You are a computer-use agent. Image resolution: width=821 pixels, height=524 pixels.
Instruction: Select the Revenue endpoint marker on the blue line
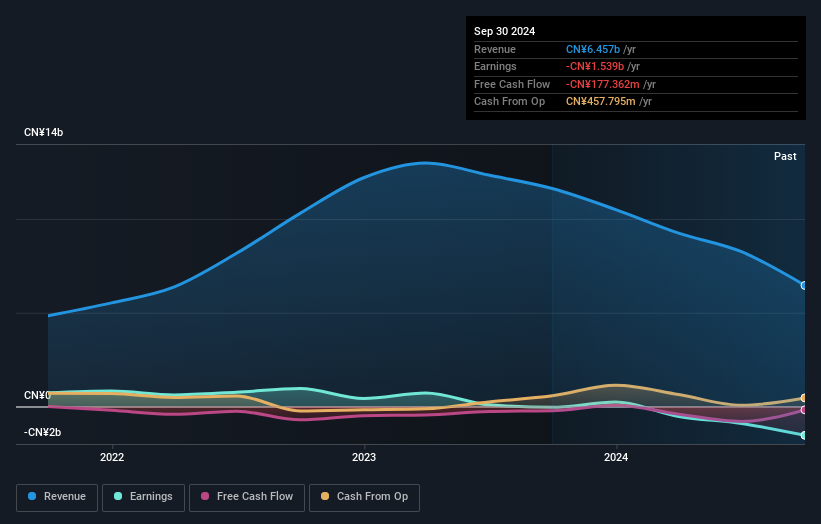point(804,285)
